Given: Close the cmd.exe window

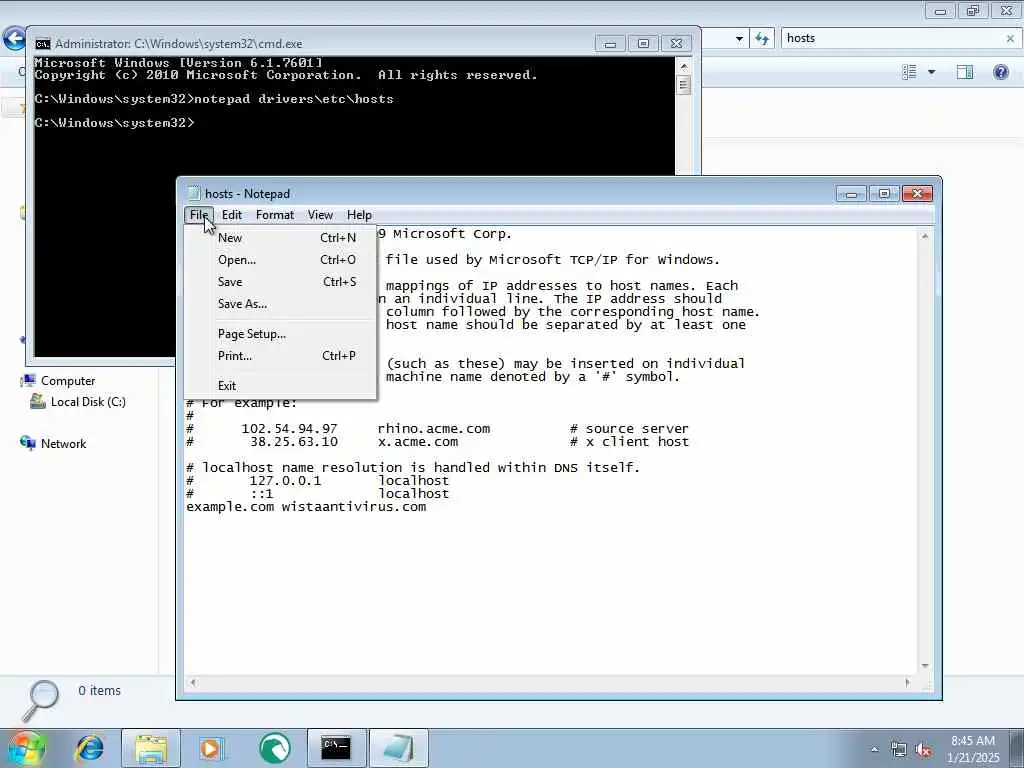Looking at the screenshot, I should pos(677,44).
